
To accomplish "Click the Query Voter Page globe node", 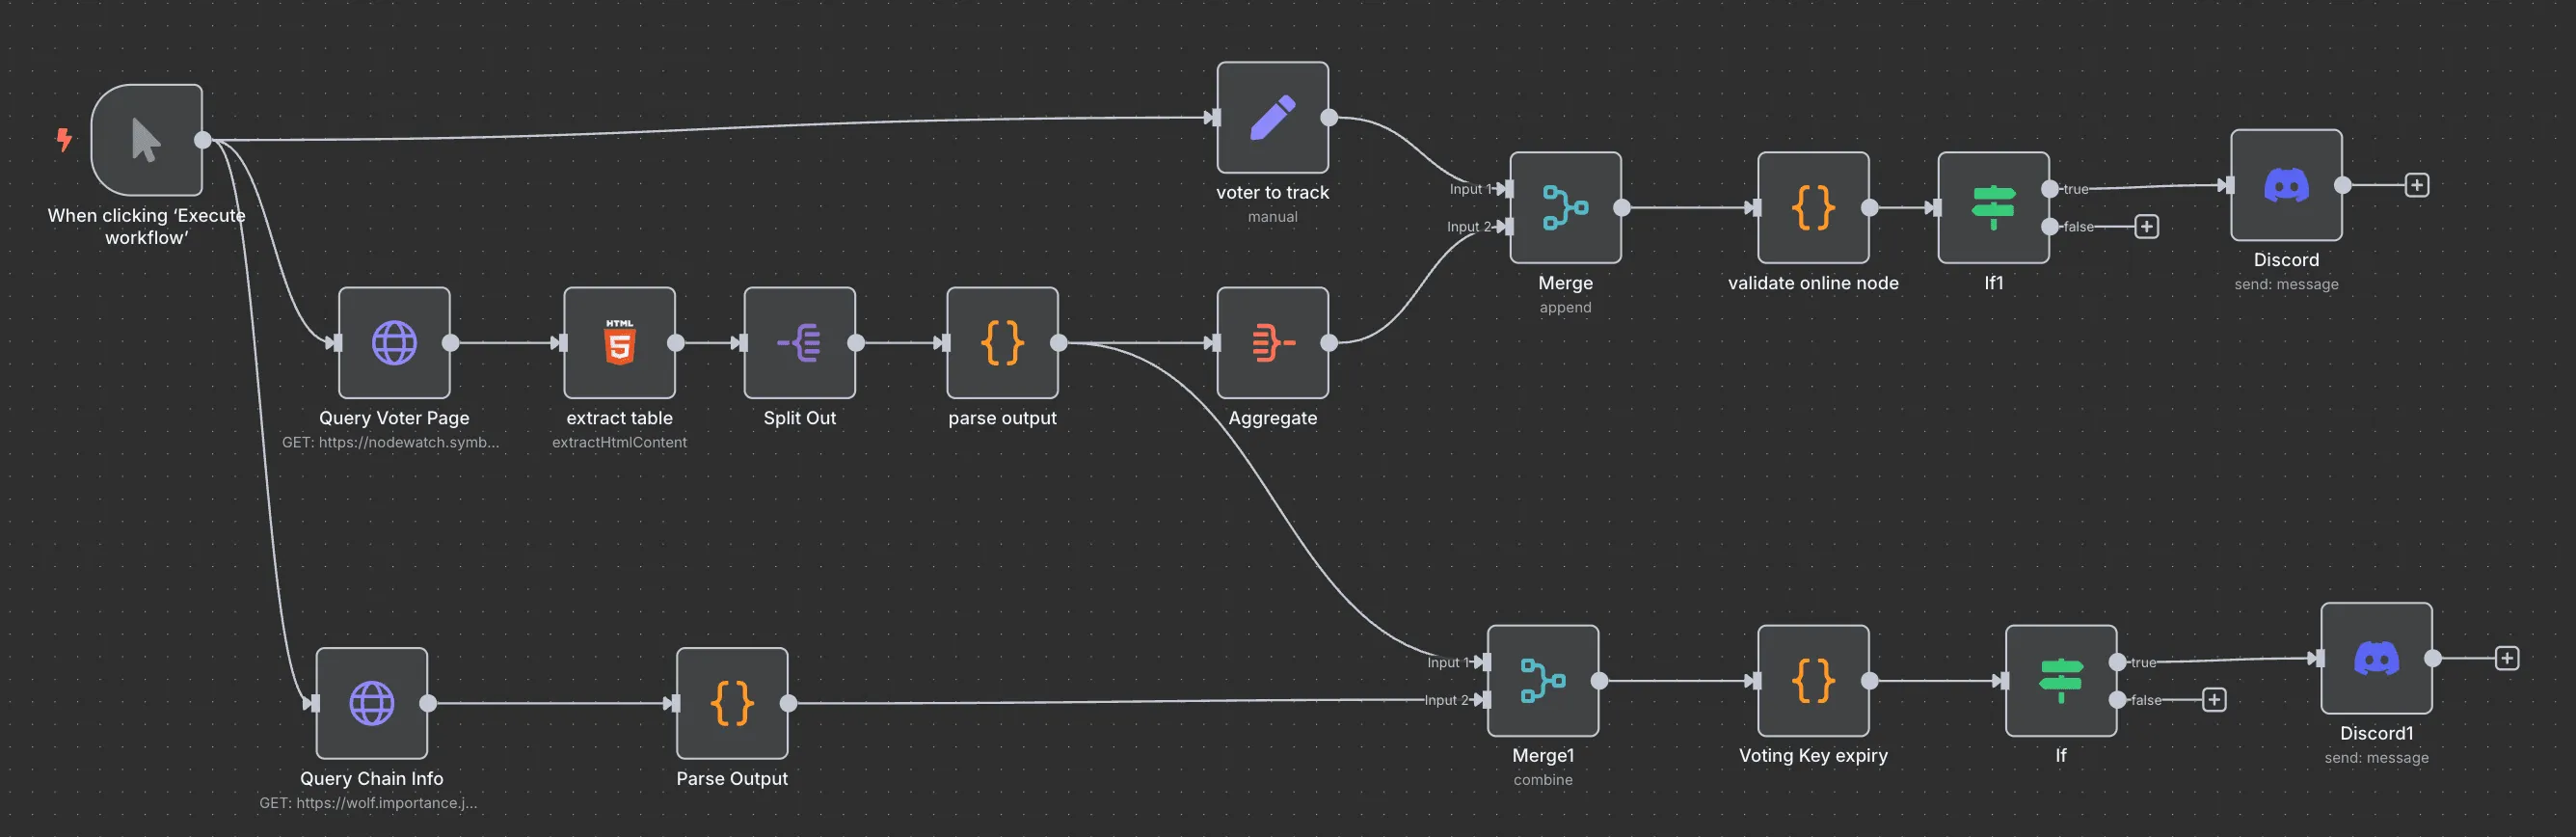I will [x=394, y=343].
